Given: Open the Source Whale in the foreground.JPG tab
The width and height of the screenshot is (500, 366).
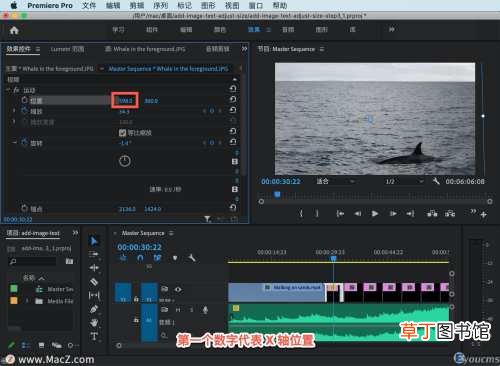Looking at the screenshot, I should [145, 49].
